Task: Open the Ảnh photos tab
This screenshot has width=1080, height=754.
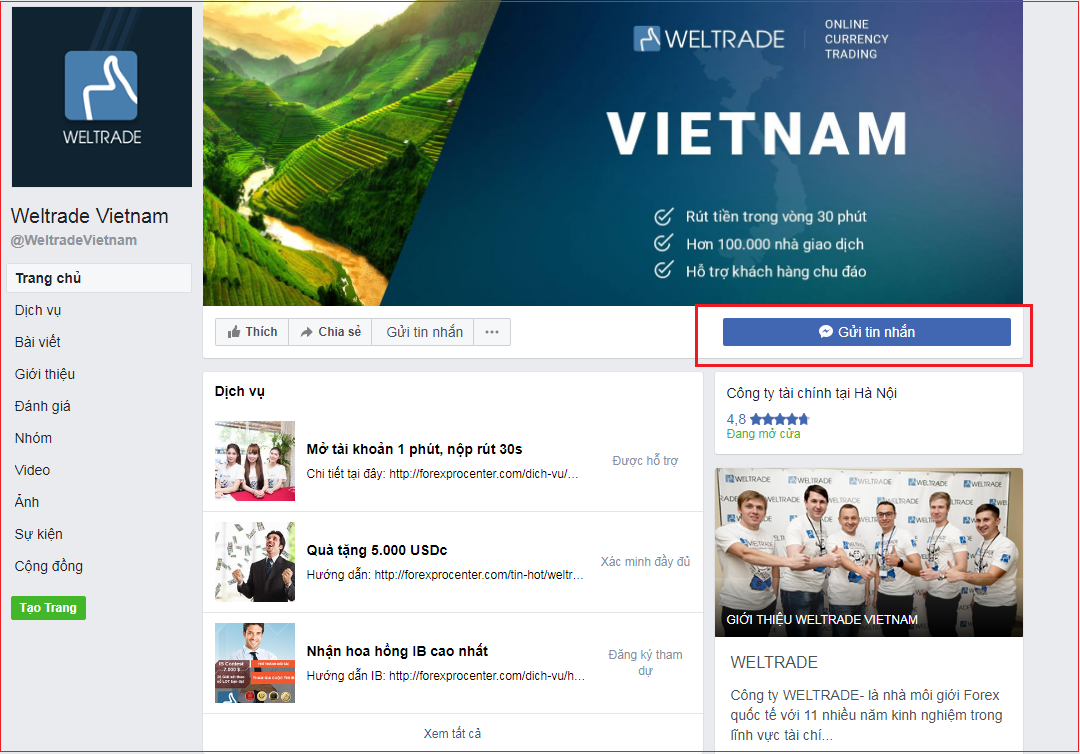Action: pyautogui.click(x=27, y=502)
